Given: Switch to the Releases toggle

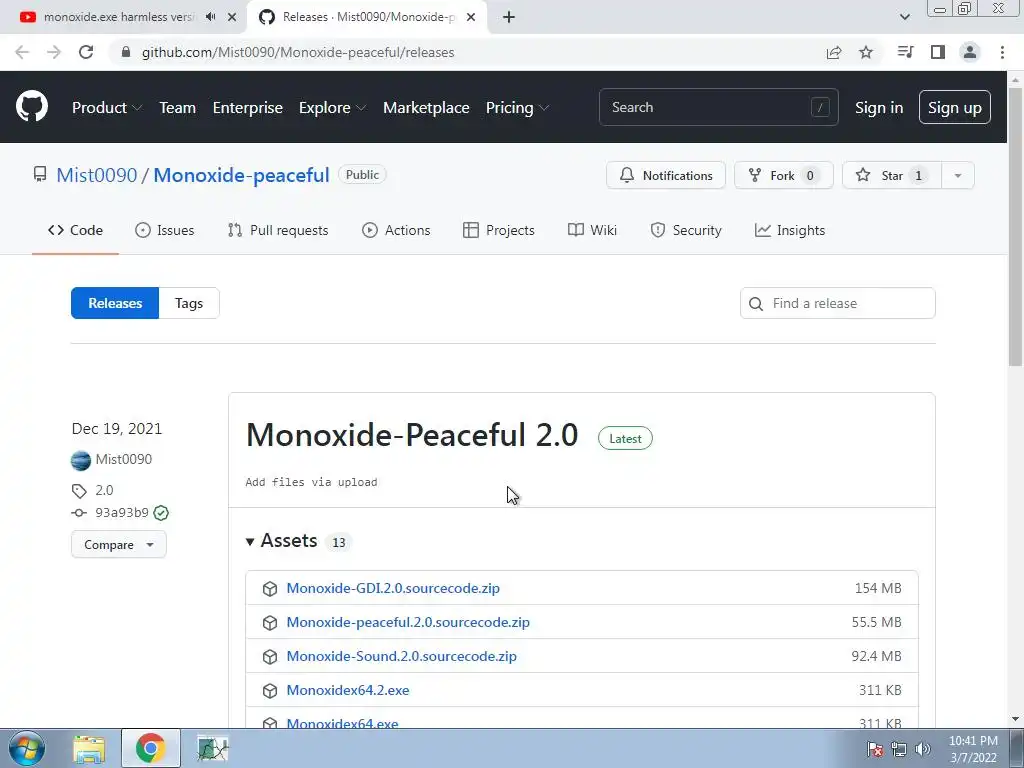Looking at the screenshot, I should [x=115, y=303].
